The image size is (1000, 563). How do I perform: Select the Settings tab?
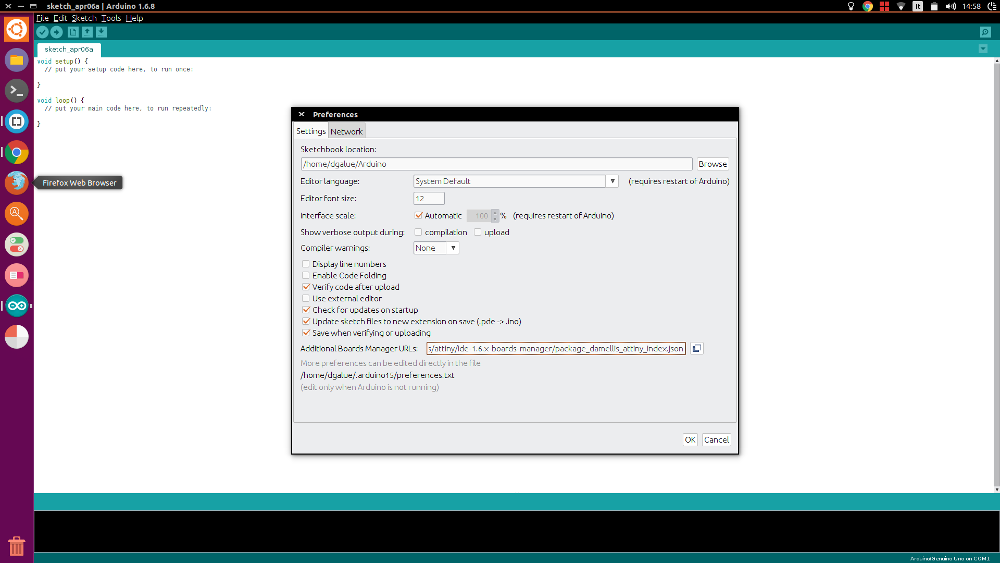point(311,131)
